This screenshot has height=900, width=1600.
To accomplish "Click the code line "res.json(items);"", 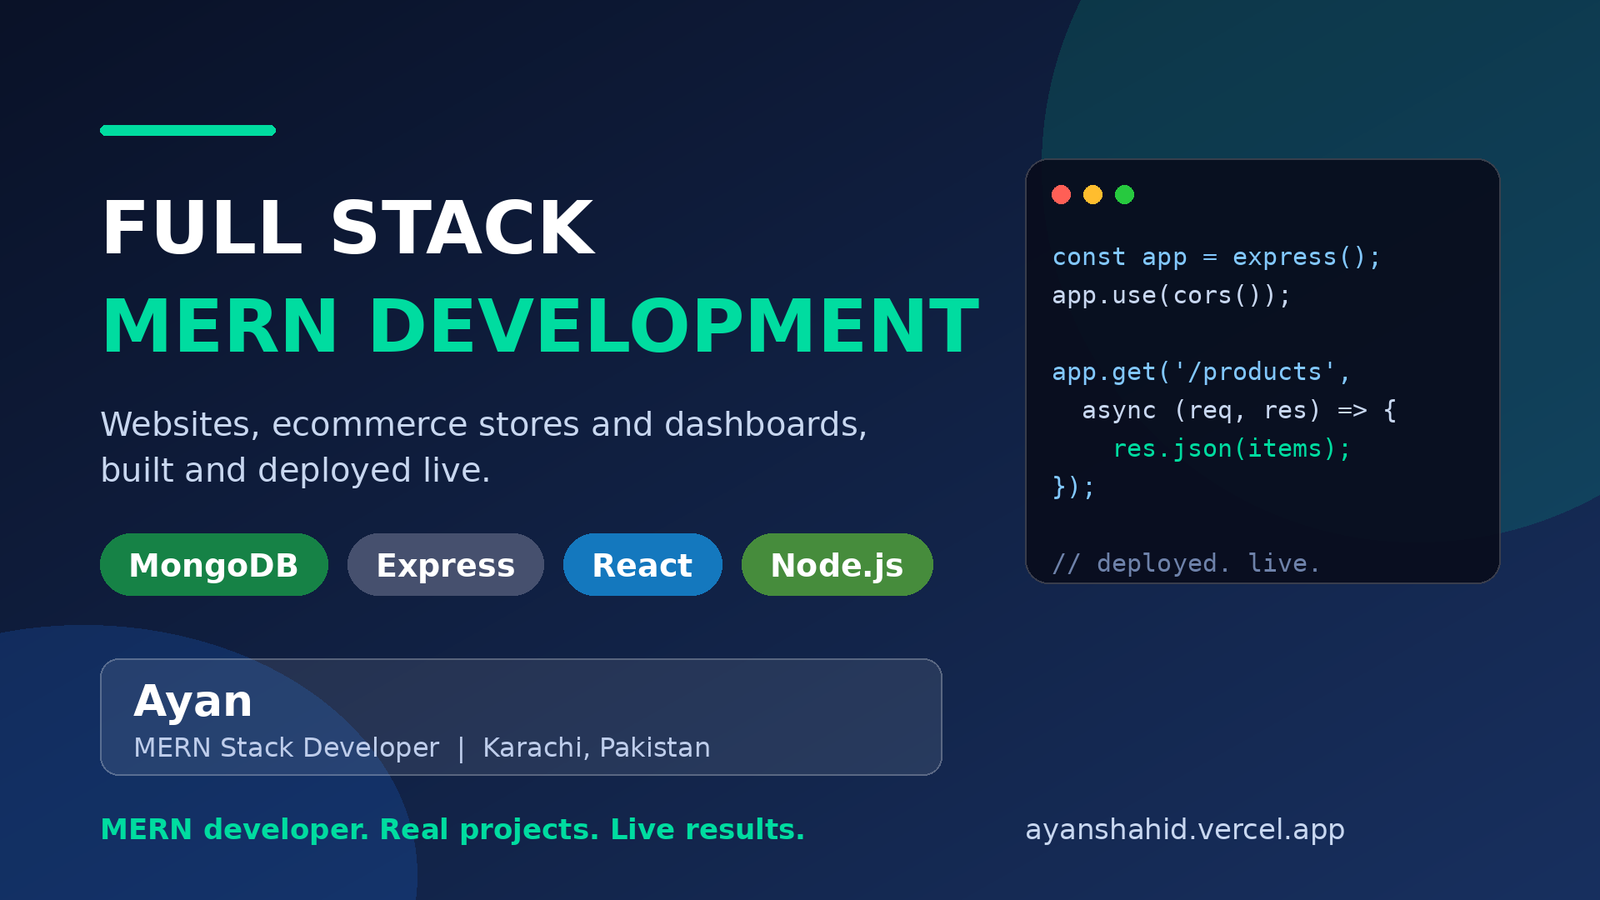I will click(x=1231, y=449).
